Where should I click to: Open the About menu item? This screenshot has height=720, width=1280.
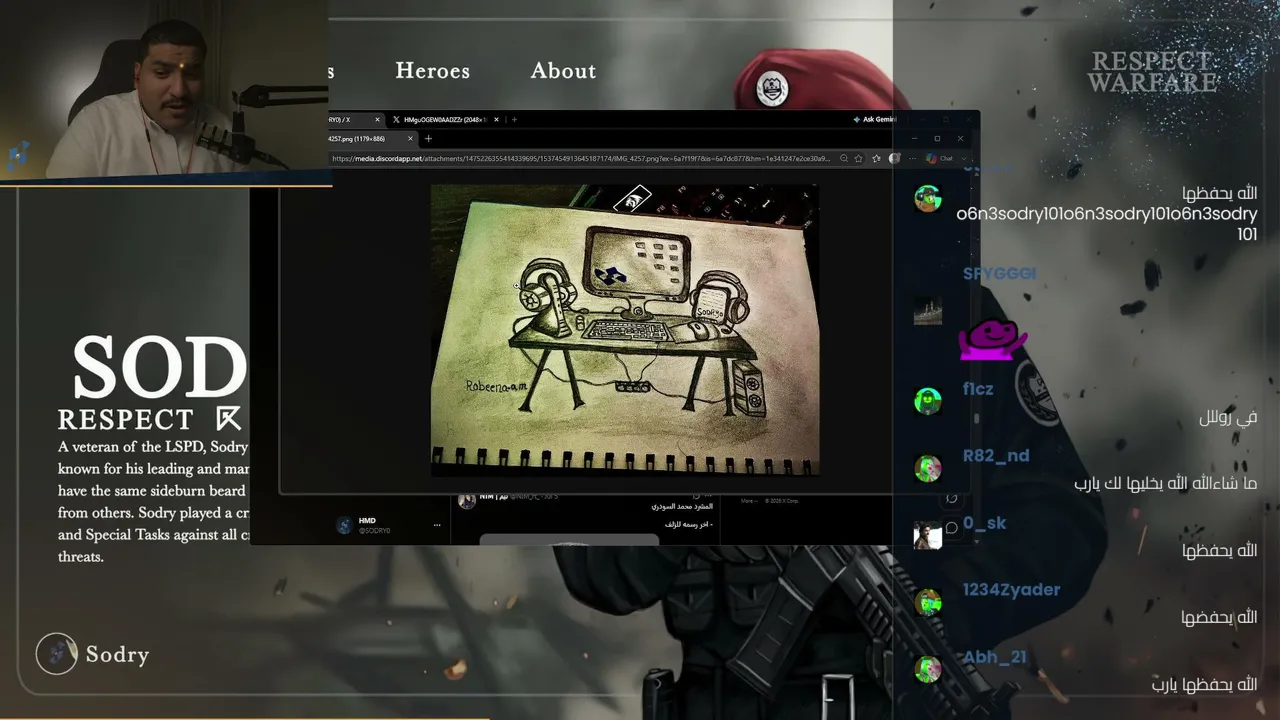(563, 71)
